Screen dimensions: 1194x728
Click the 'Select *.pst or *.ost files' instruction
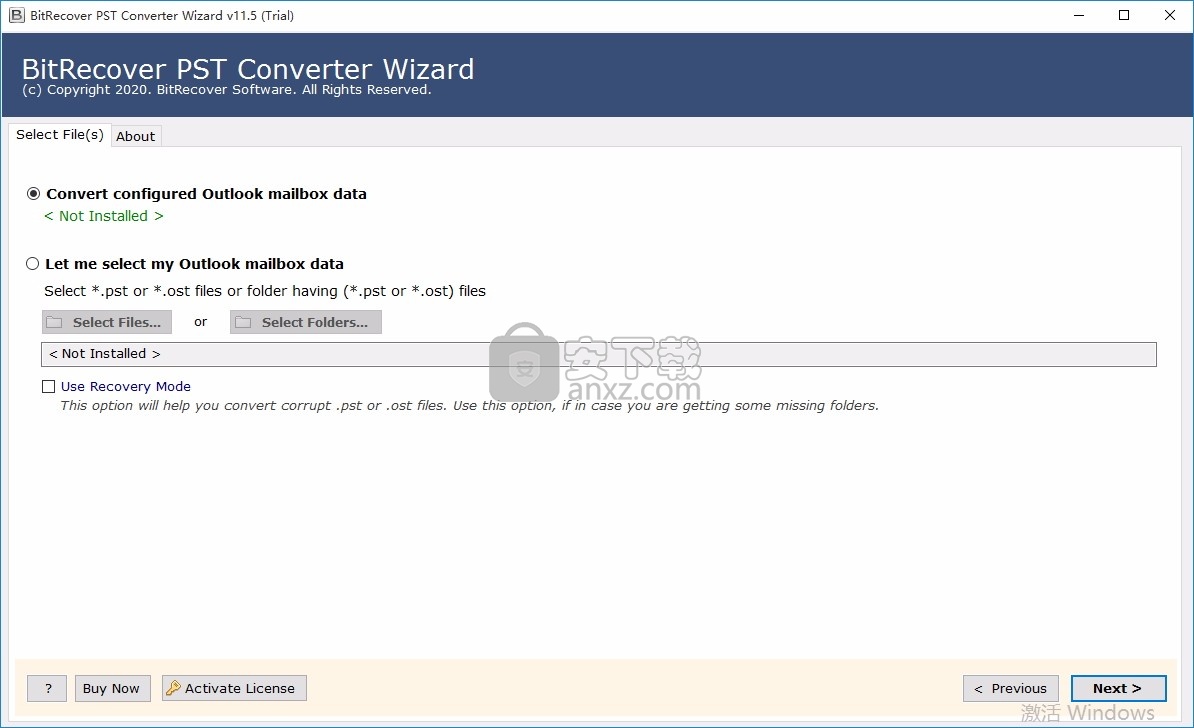(265, 291)
